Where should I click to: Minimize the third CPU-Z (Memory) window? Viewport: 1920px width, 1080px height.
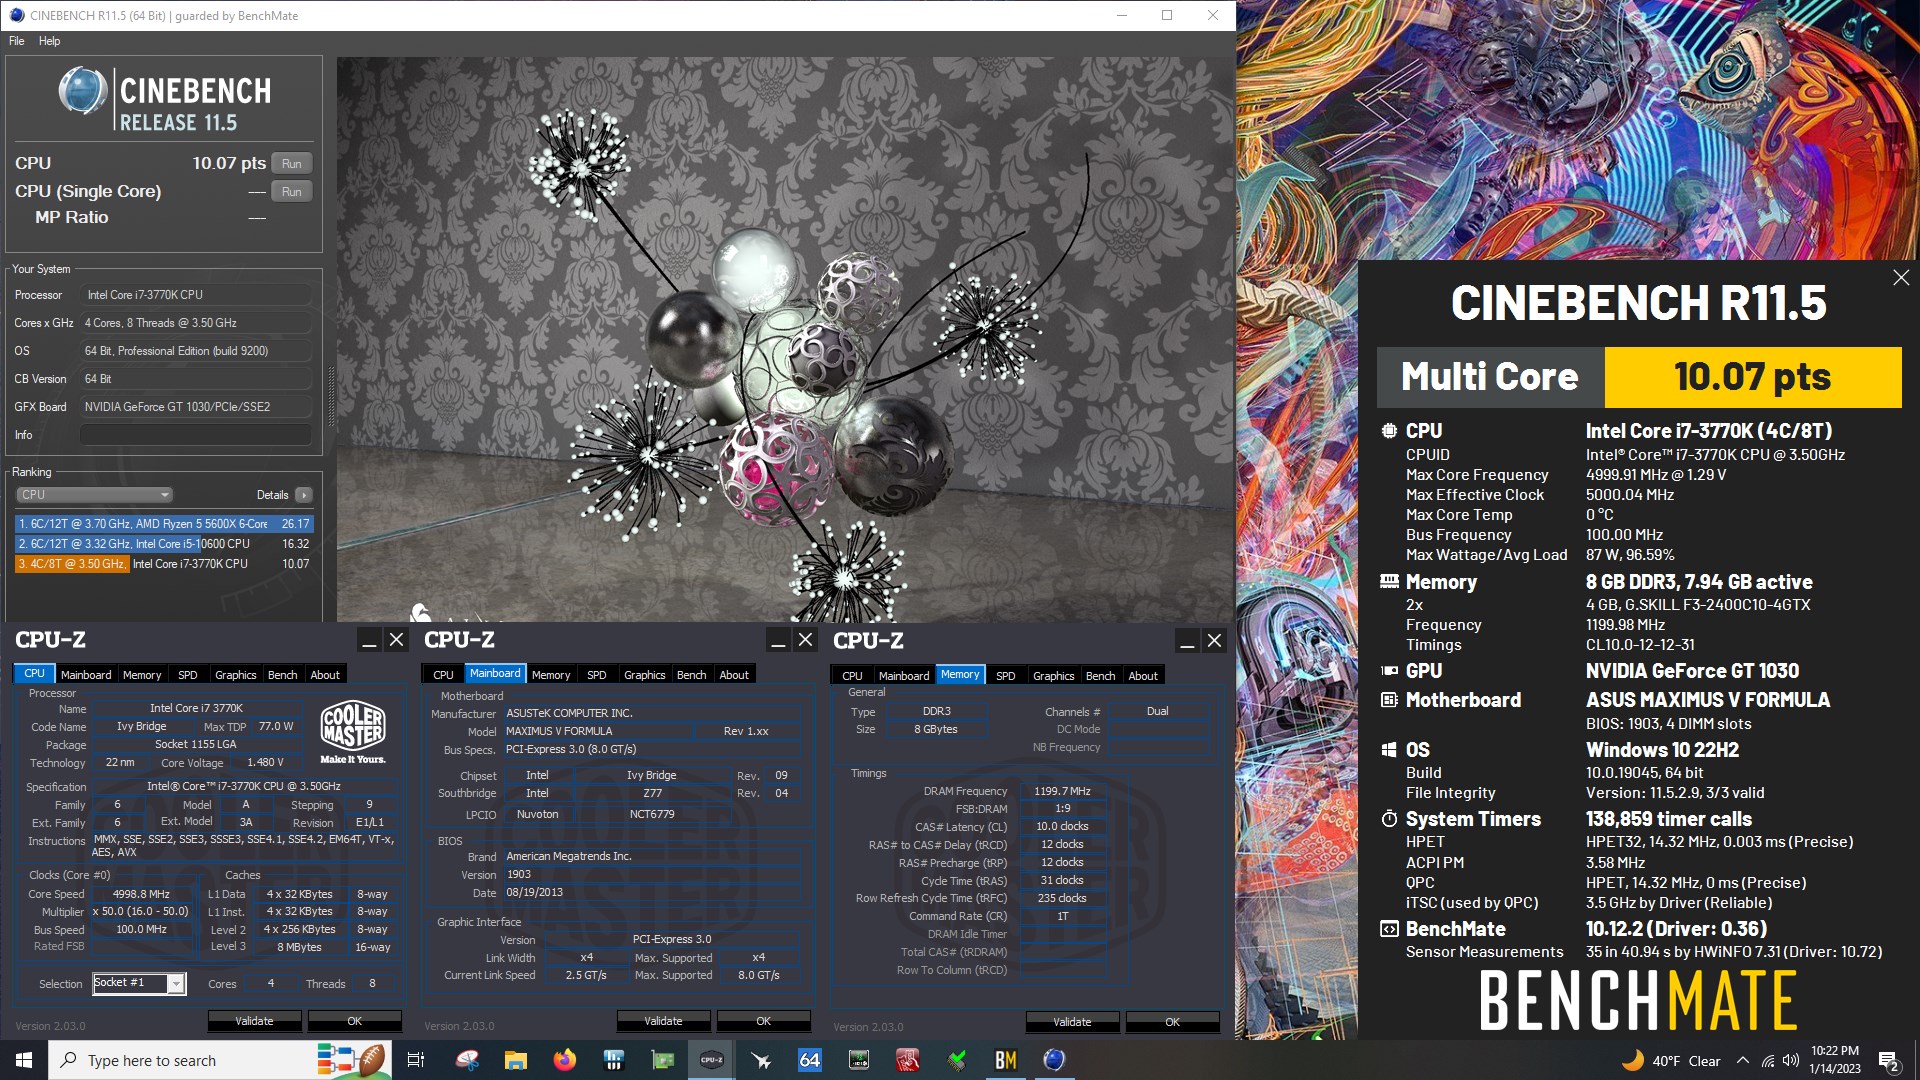click(x=1187, y=641)
